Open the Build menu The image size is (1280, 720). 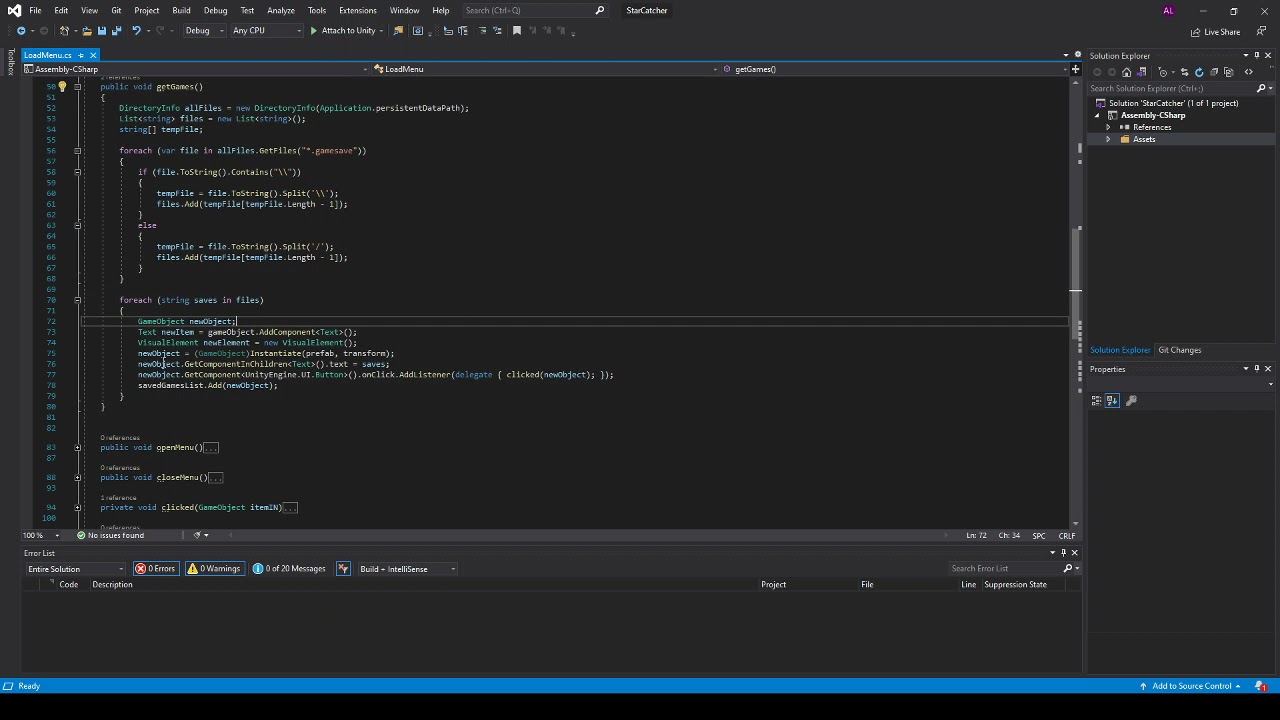pyautogui.click(x=181, y=11)
